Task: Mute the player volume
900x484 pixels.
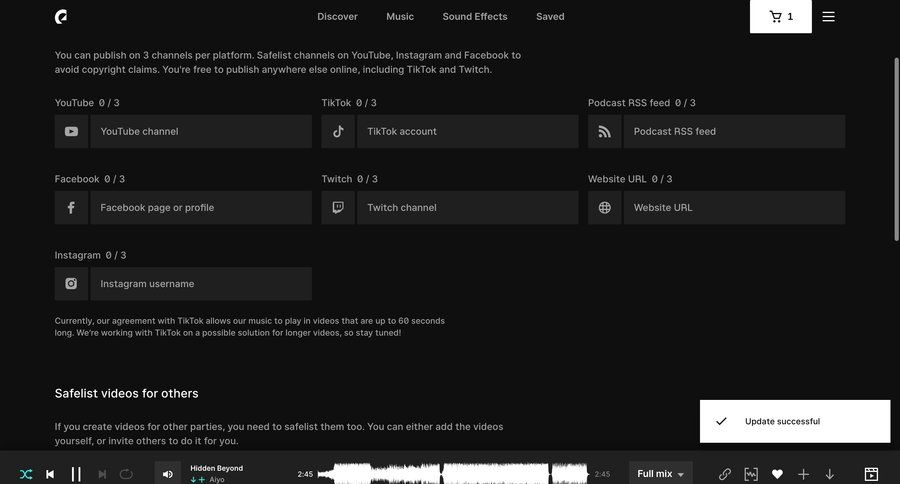Action: 168,474
